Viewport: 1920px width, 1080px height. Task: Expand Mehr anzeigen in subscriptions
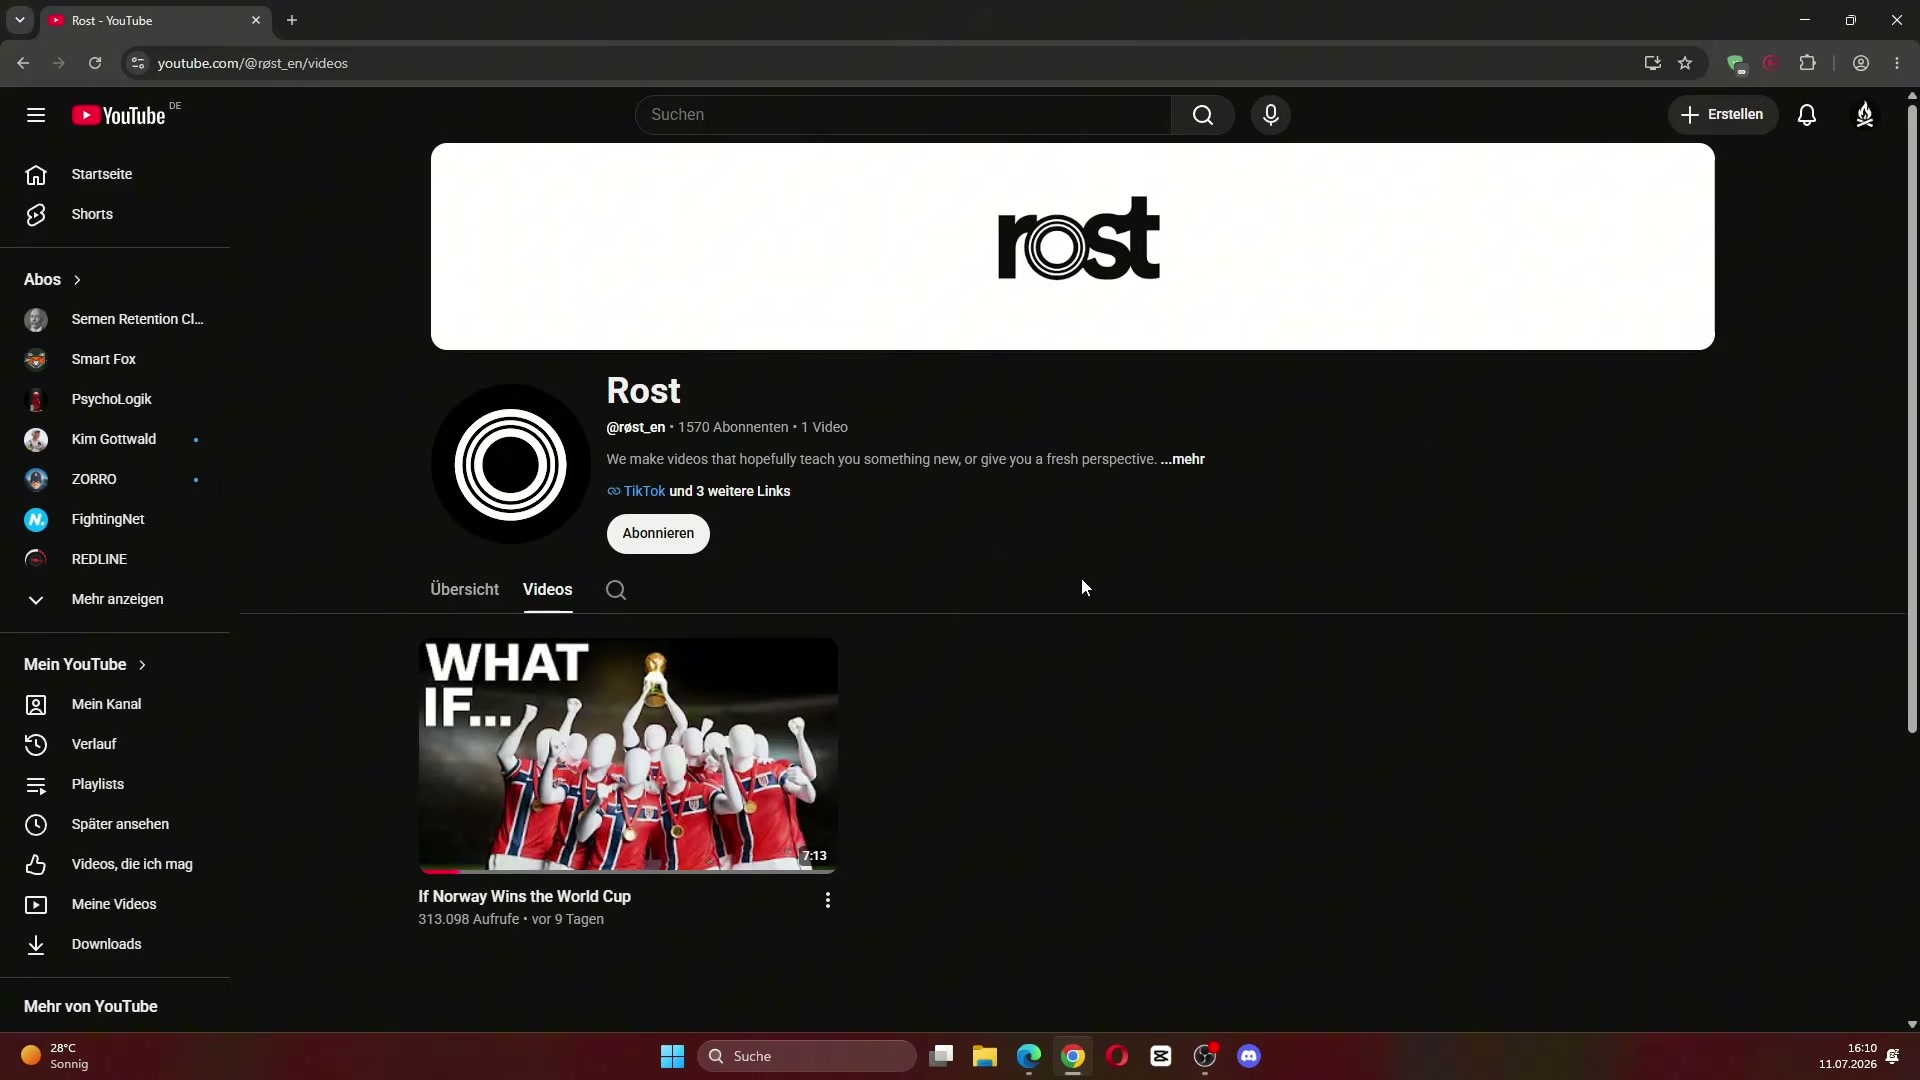(x=115, y=600)
